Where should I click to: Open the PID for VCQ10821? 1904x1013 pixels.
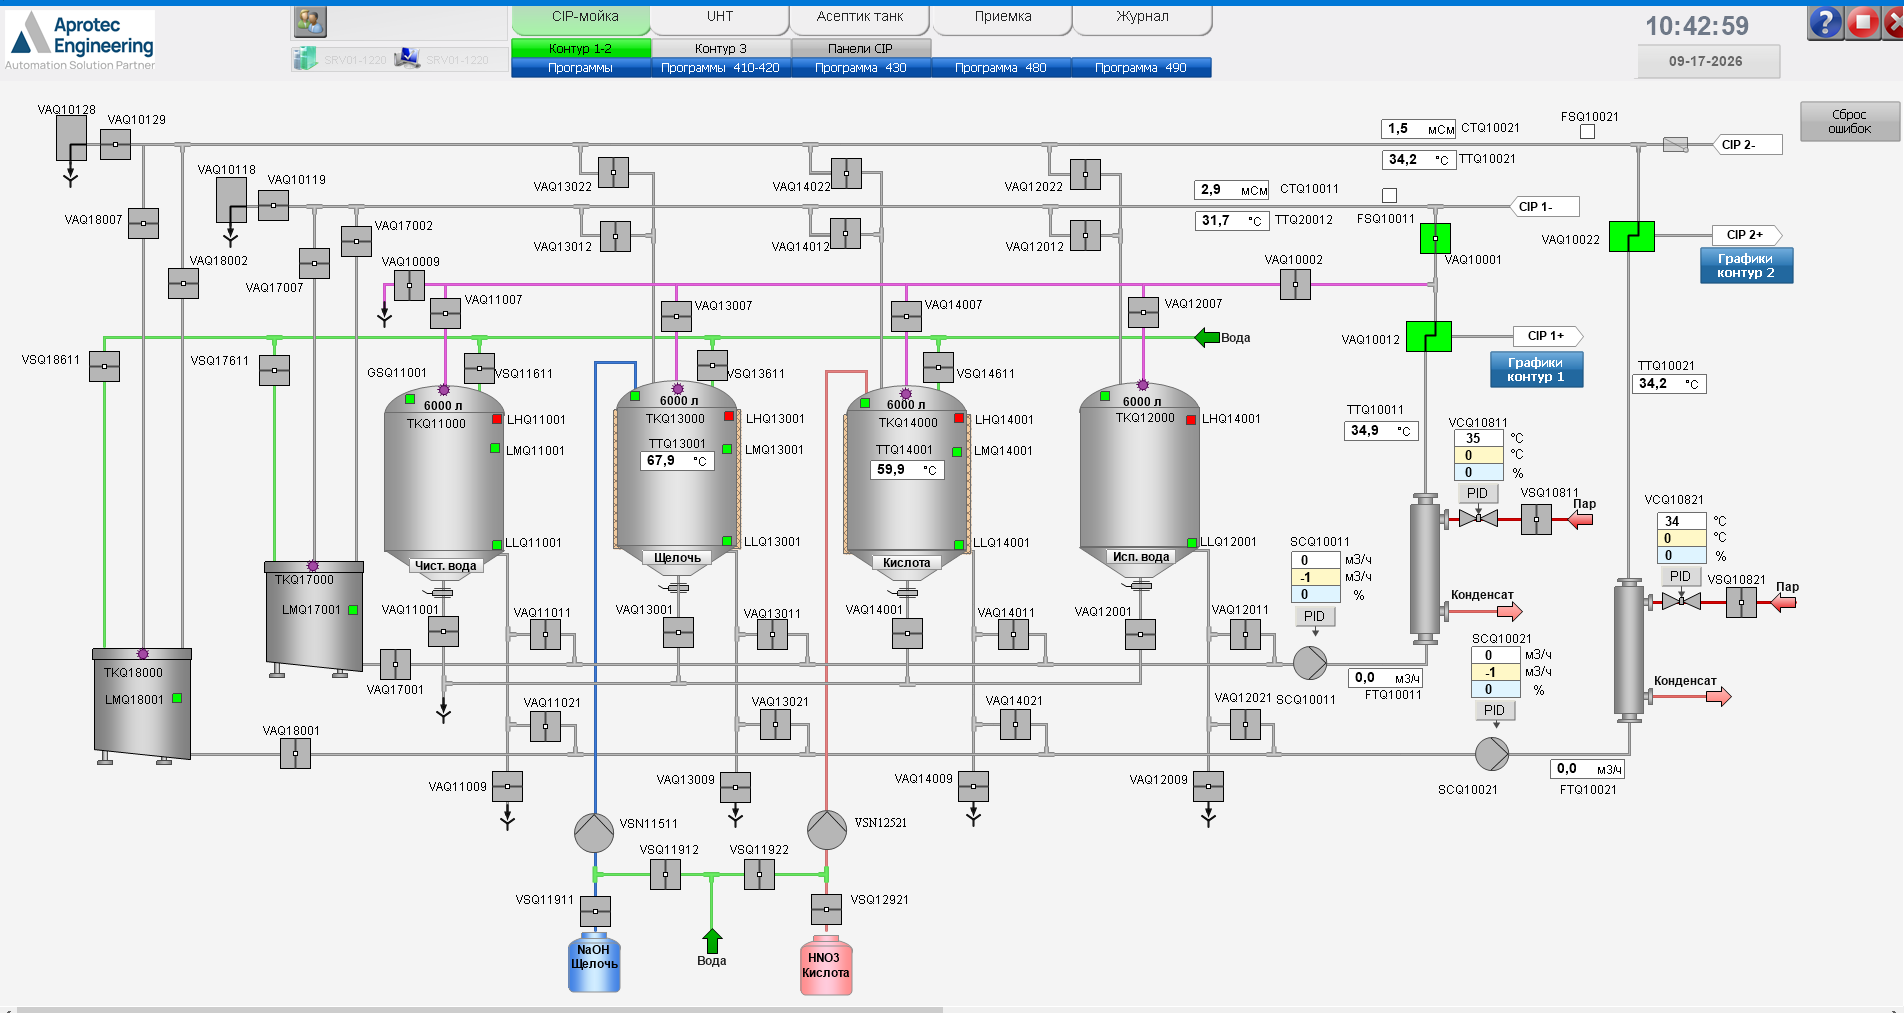1680,576
